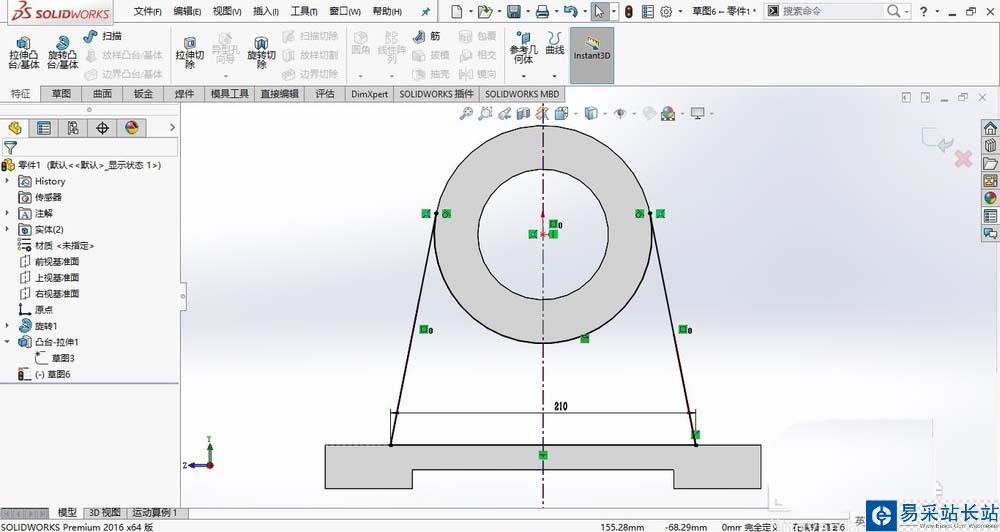Open the Appearances color ball task pane
This screenshot has width=1000, height=532.
point(990,198)
